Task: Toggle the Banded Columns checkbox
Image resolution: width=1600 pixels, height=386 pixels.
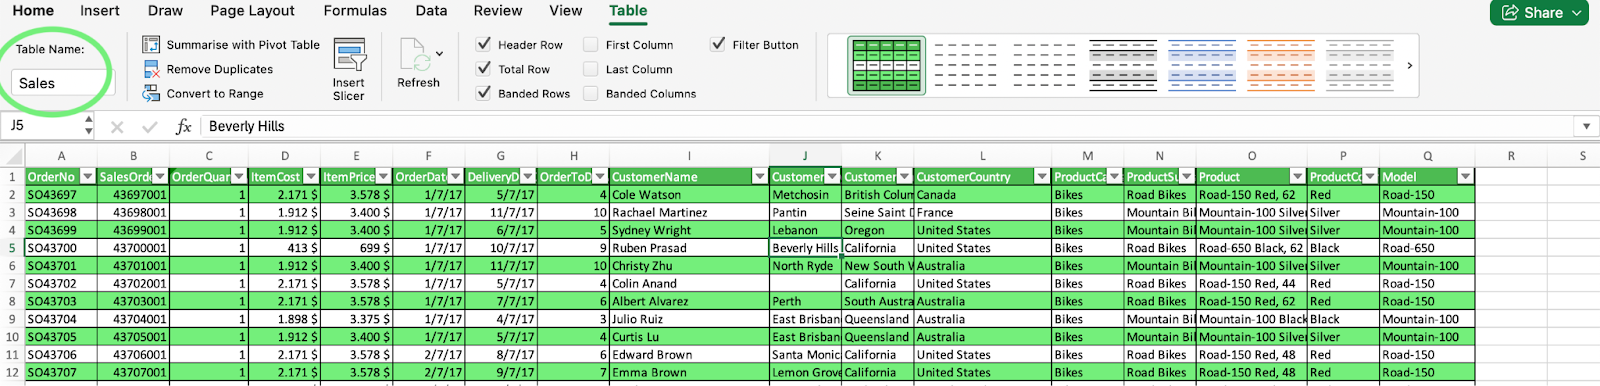Action: pos(591,93)
